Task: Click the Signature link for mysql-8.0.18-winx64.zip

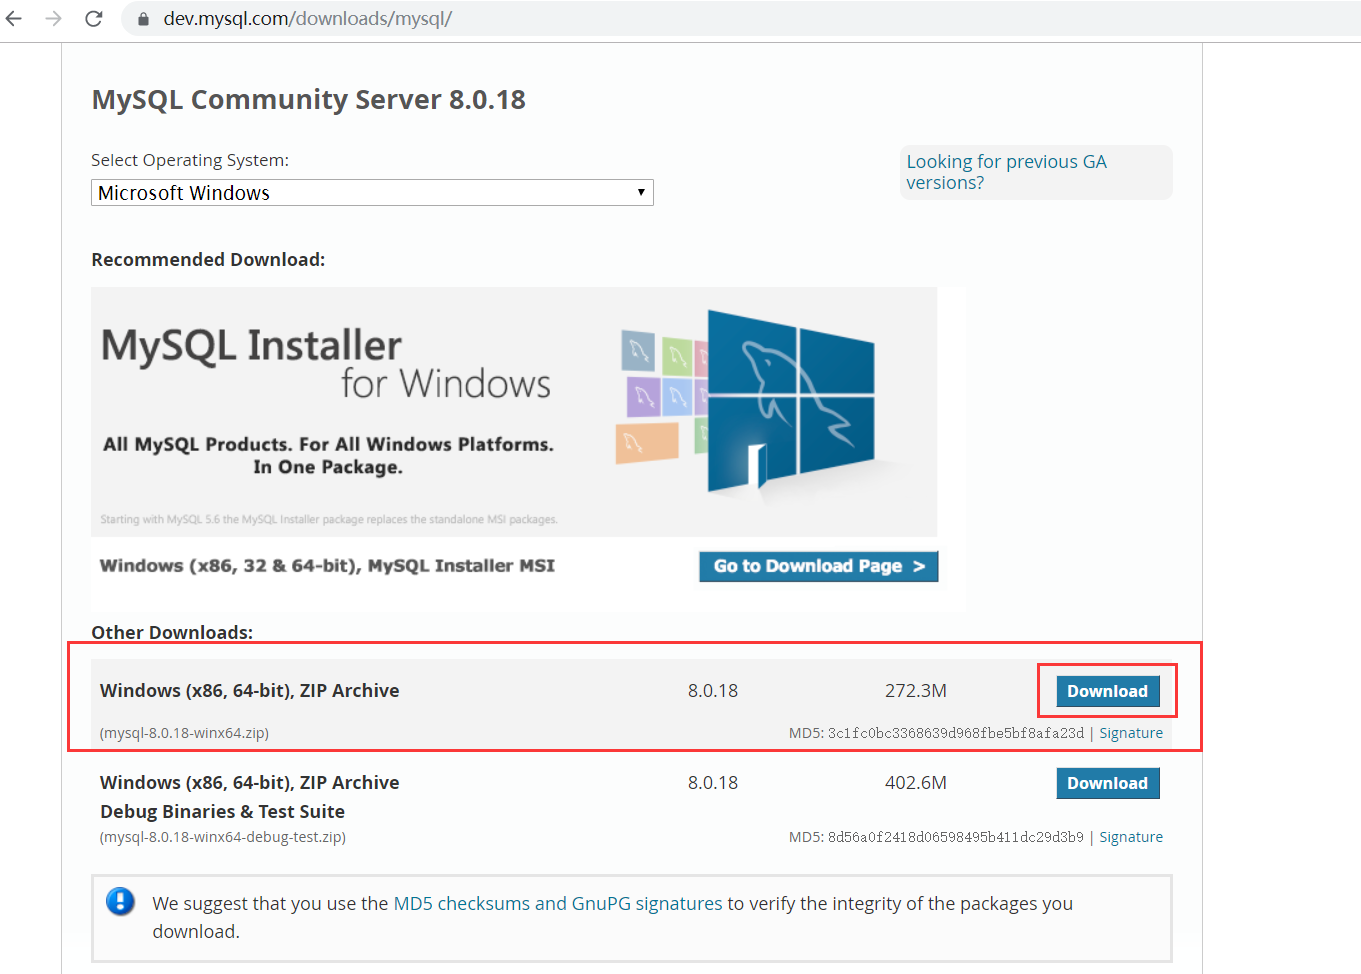Action: pyautogui.click(x=1131, y=732)
